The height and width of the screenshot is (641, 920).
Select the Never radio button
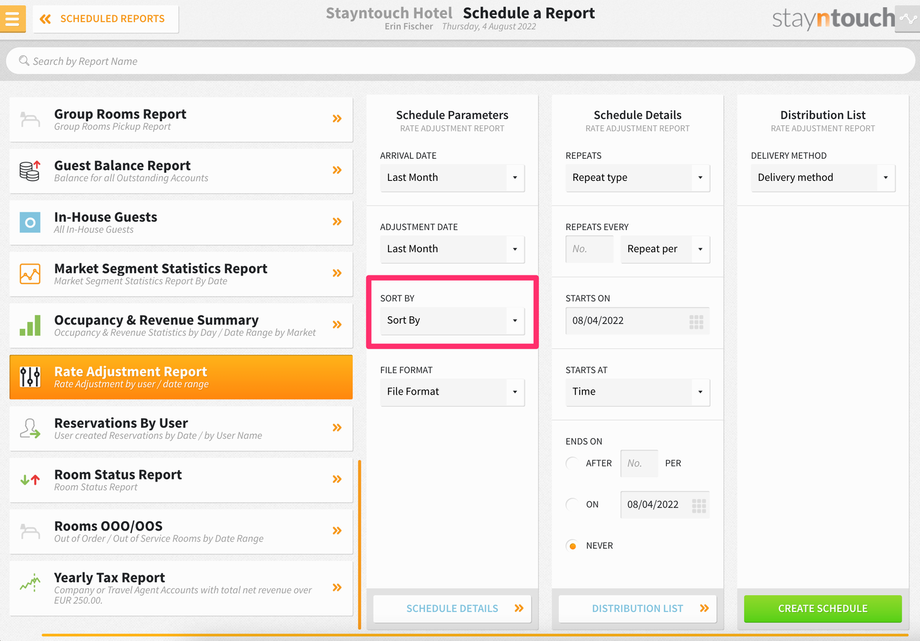coord(572,545)
